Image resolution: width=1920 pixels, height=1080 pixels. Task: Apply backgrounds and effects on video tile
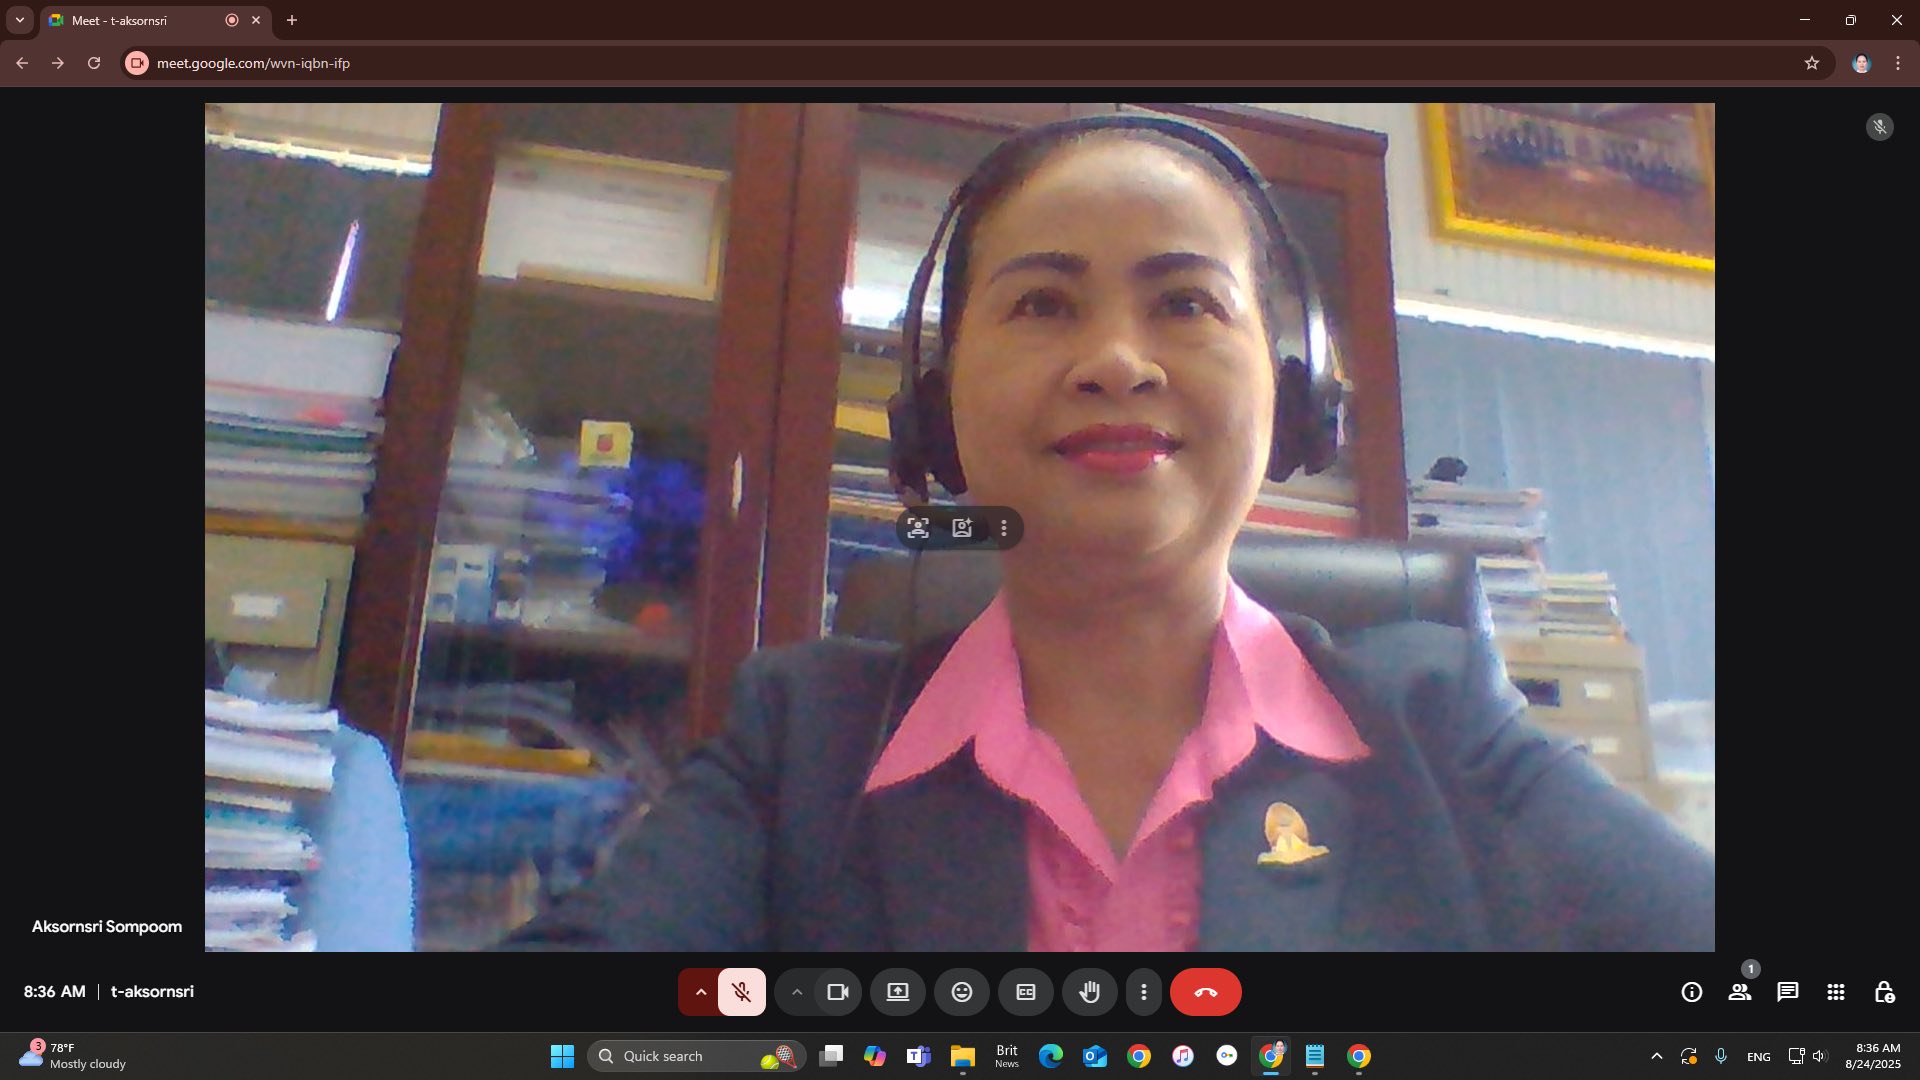[x=962, y=528]
